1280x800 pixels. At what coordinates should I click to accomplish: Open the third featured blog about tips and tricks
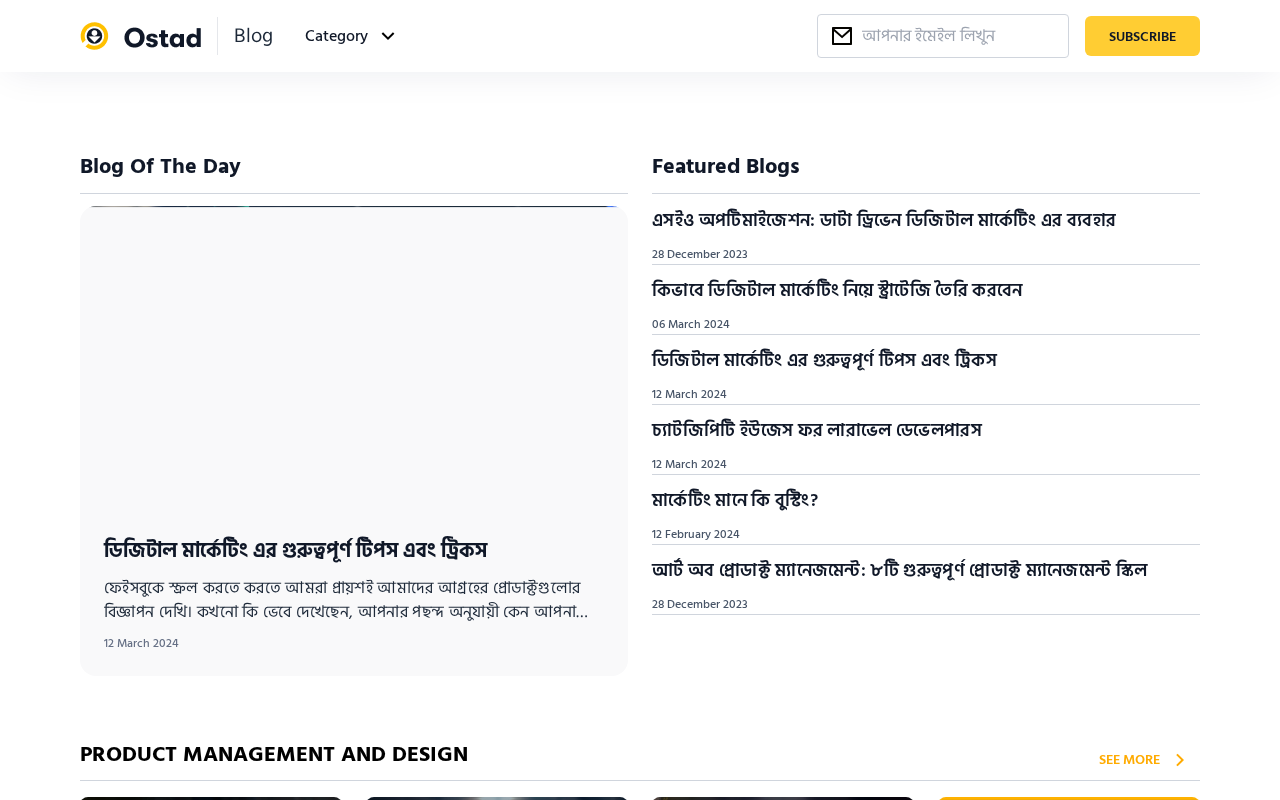tap(824, 360)
